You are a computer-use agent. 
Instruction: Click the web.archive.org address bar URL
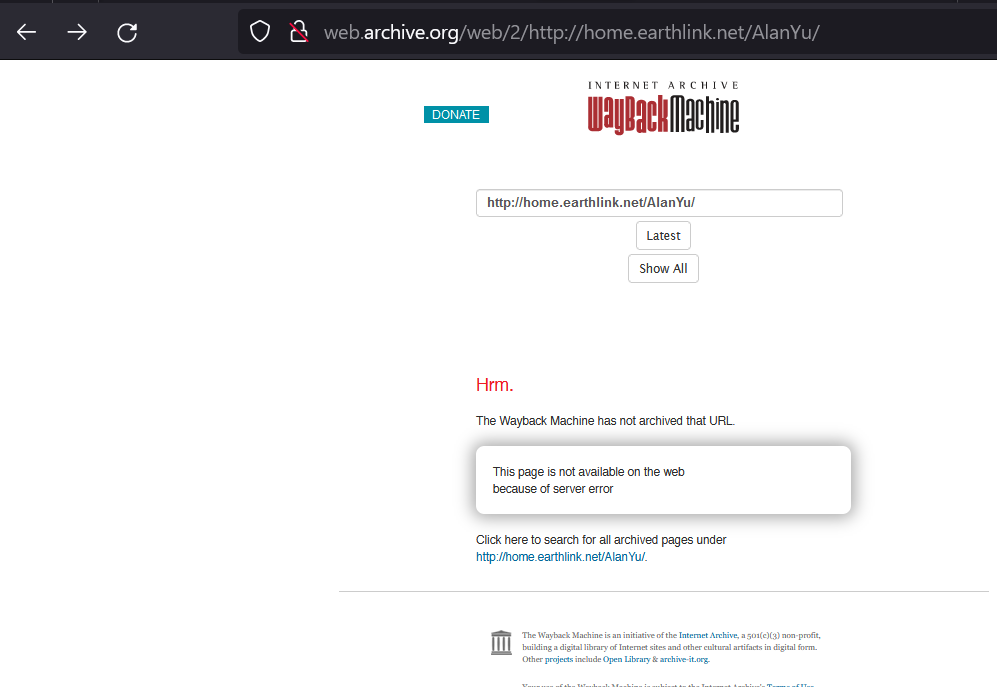click(x=572, y=32)
